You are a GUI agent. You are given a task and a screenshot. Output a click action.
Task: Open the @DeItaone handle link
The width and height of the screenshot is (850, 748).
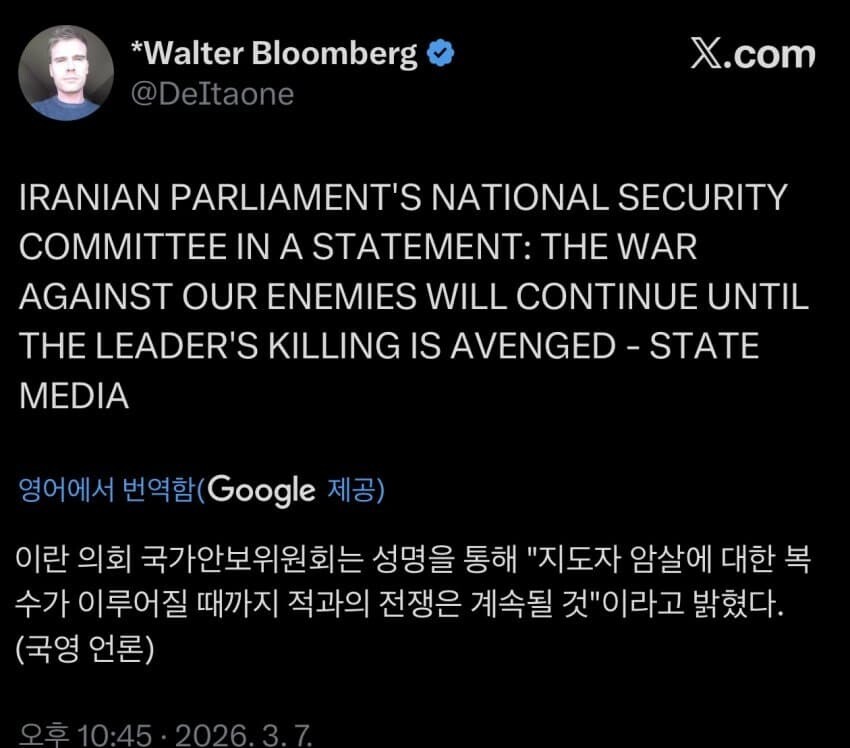212,93
